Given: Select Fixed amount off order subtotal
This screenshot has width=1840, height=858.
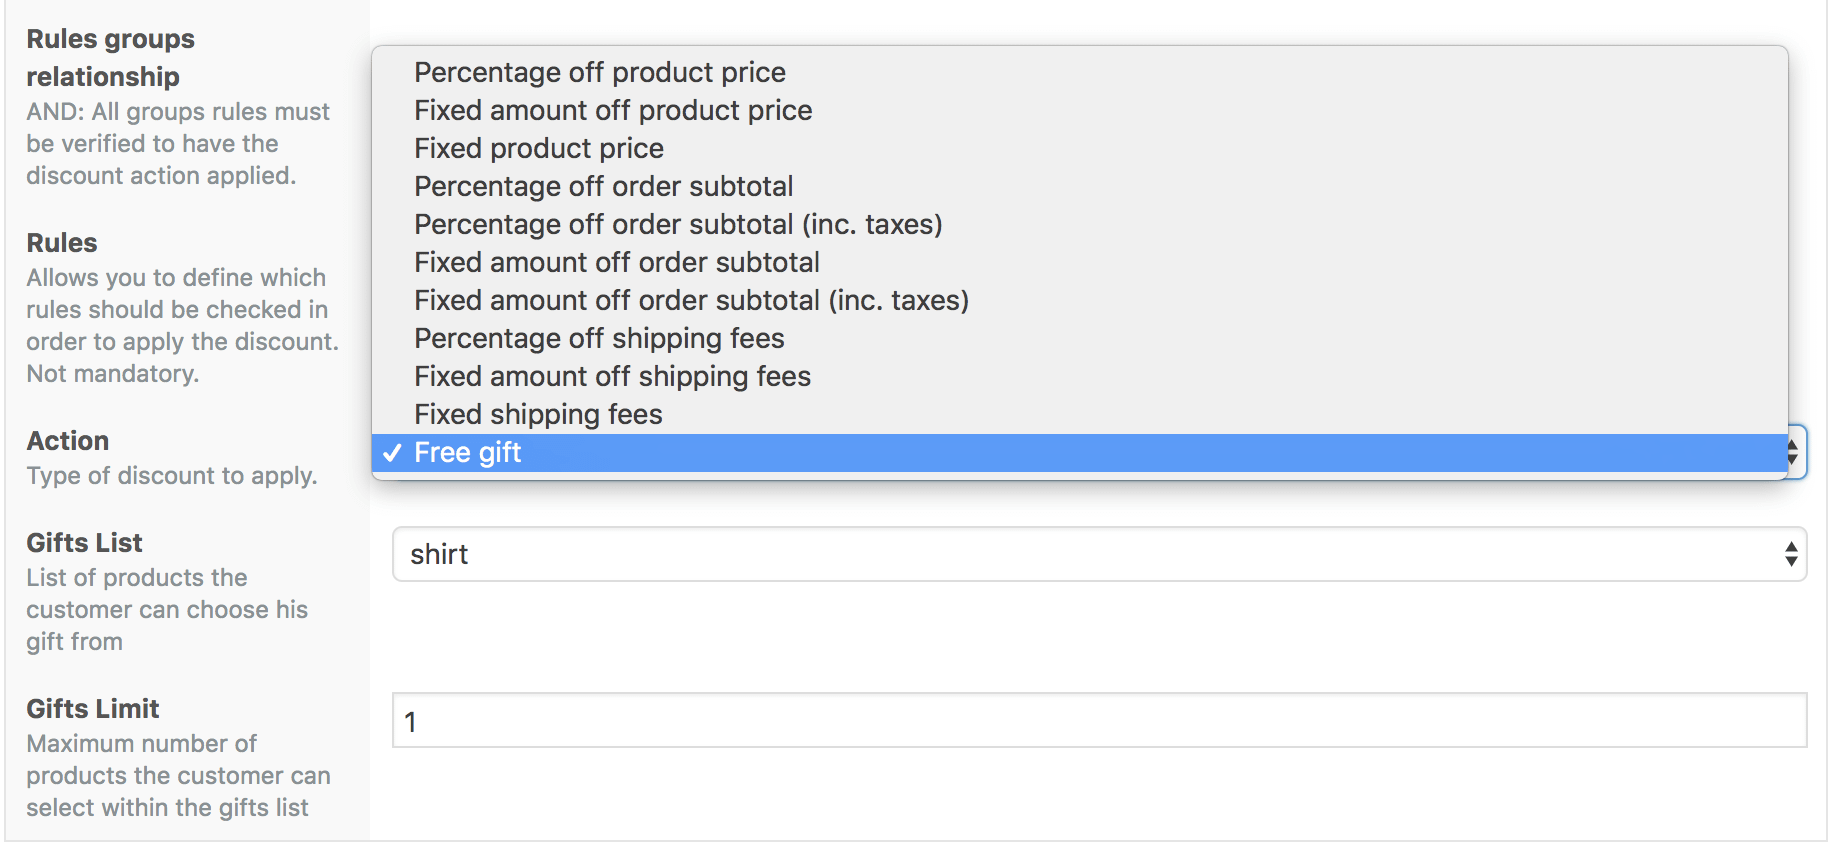Looking at the screenshot, I should (1079, 262).
